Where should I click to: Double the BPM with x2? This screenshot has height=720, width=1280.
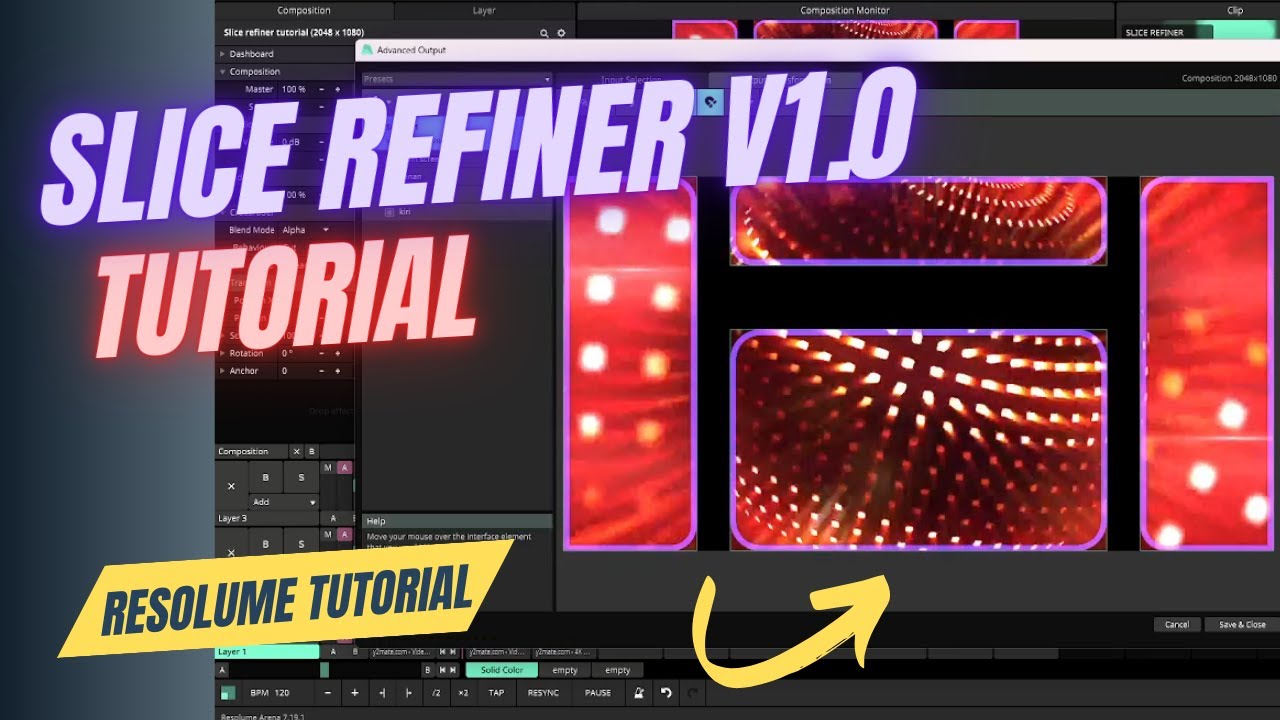coord(463,692)
